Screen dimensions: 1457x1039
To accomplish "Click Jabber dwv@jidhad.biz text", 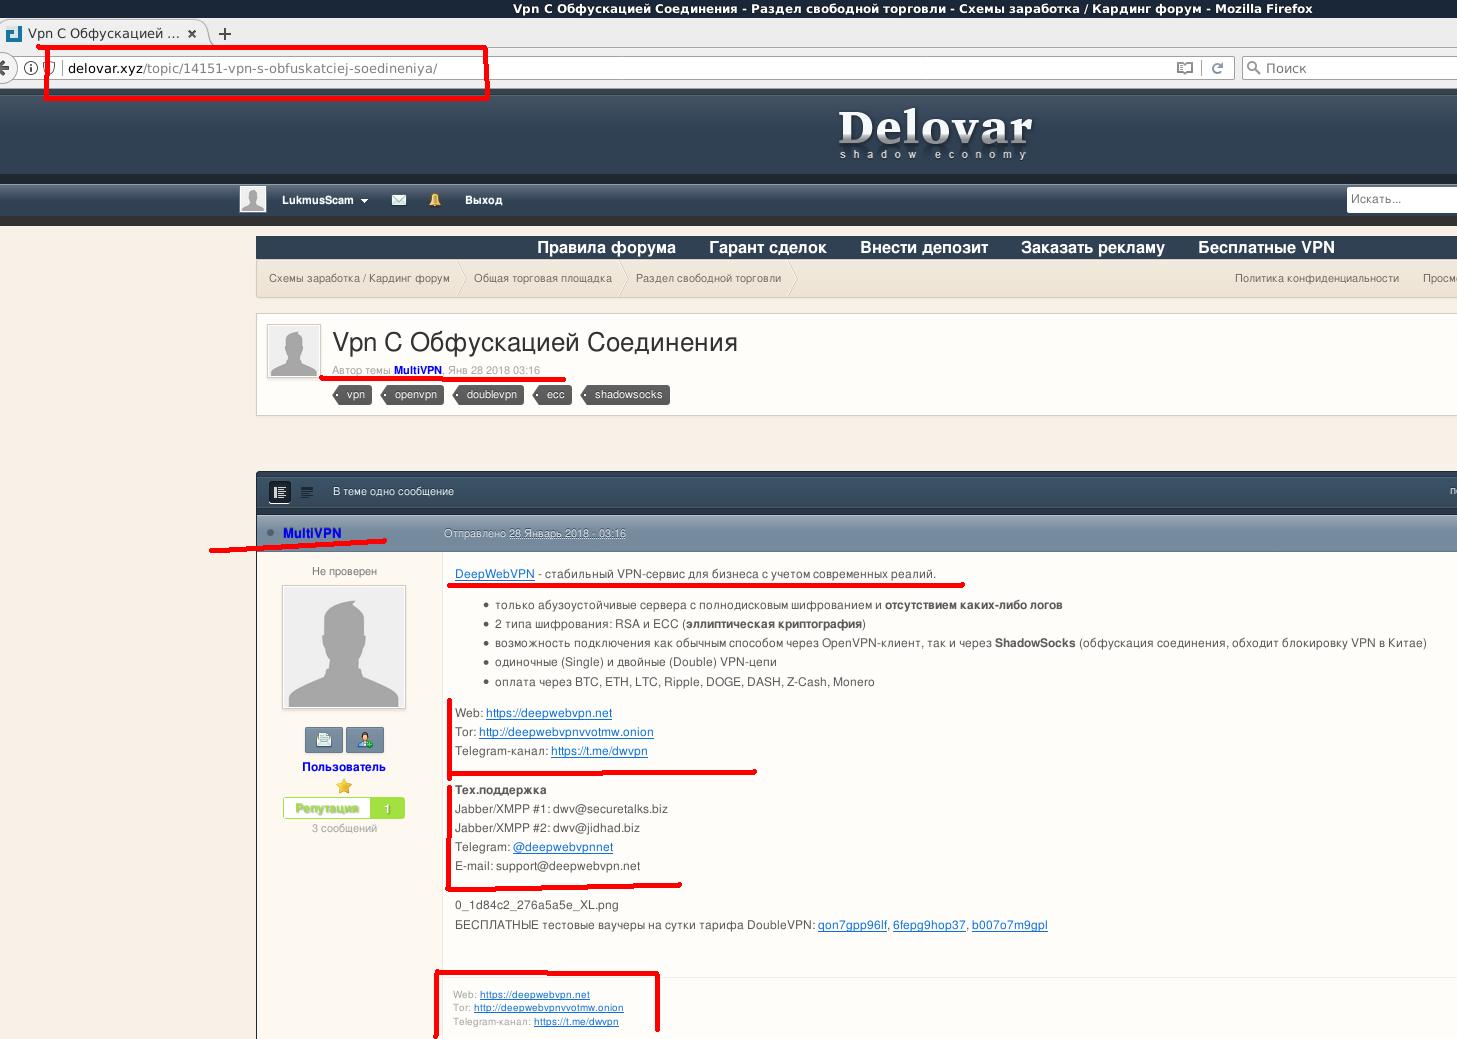I will (x=596, y=828).
